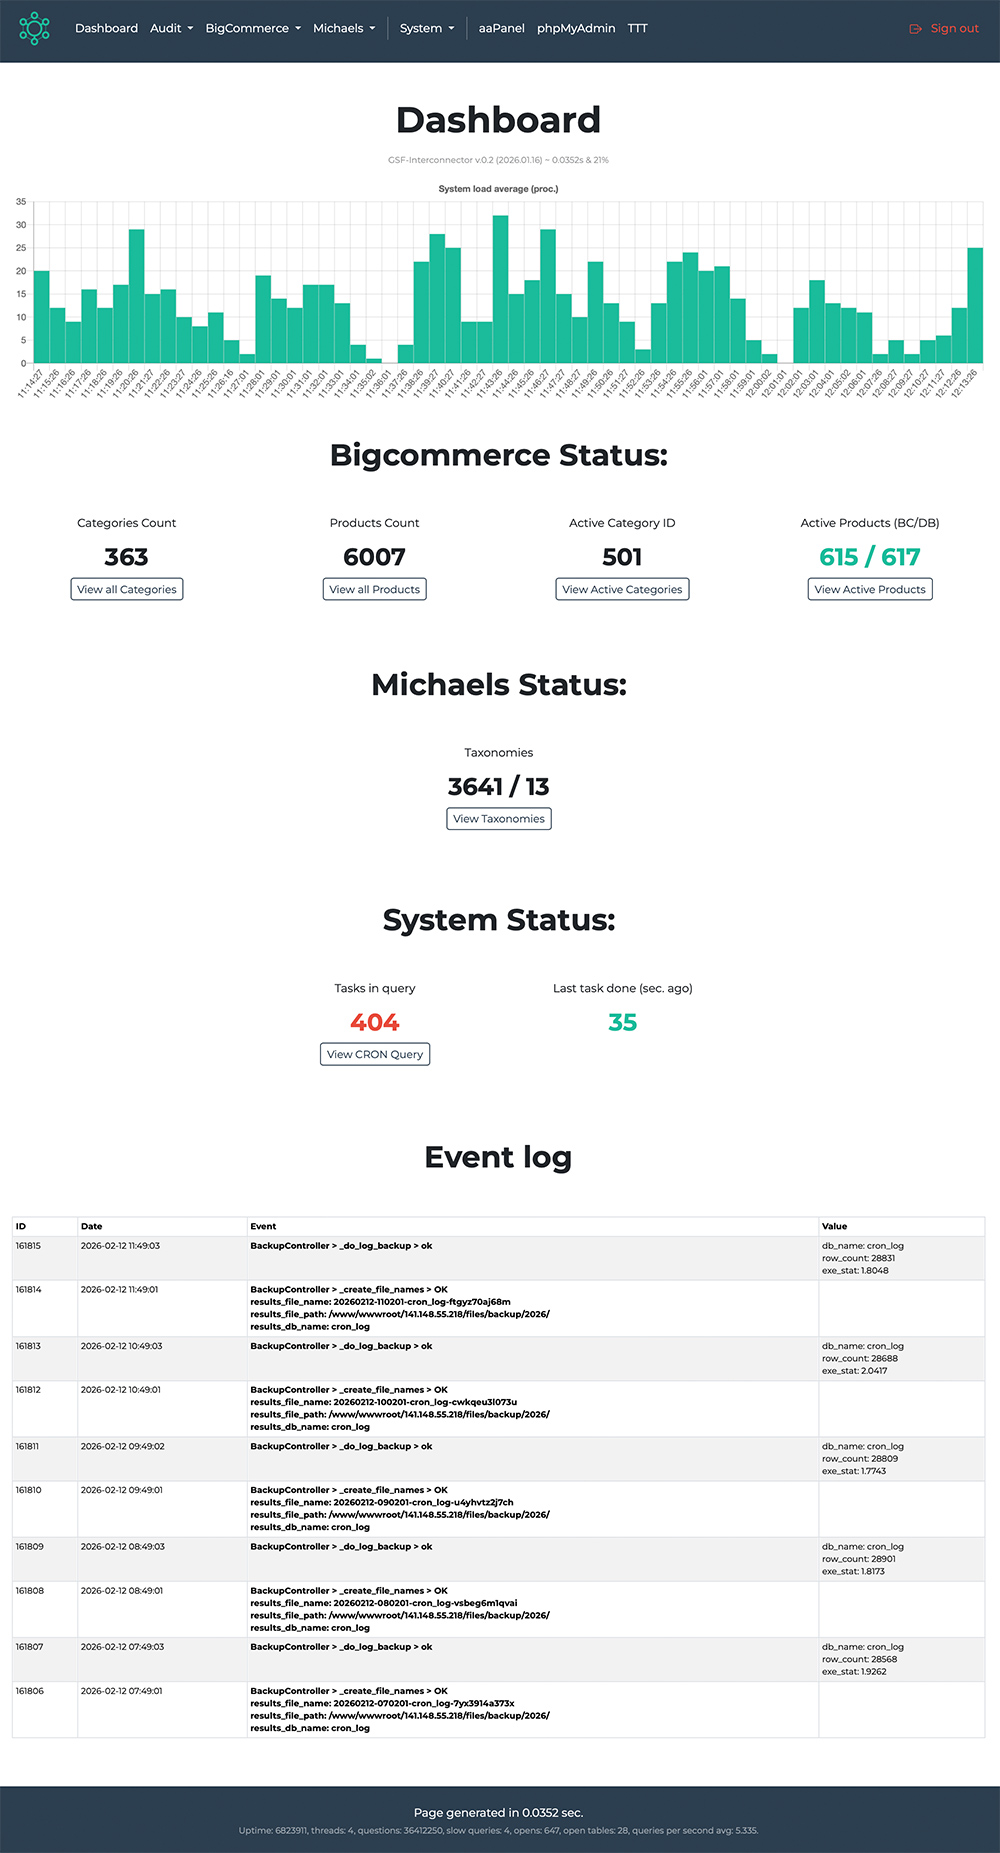Image resolution: width=1000 pixels, height=1853 pixels.
Task: Click the GSF-Interconnector version subtitle
Action: 499,160
